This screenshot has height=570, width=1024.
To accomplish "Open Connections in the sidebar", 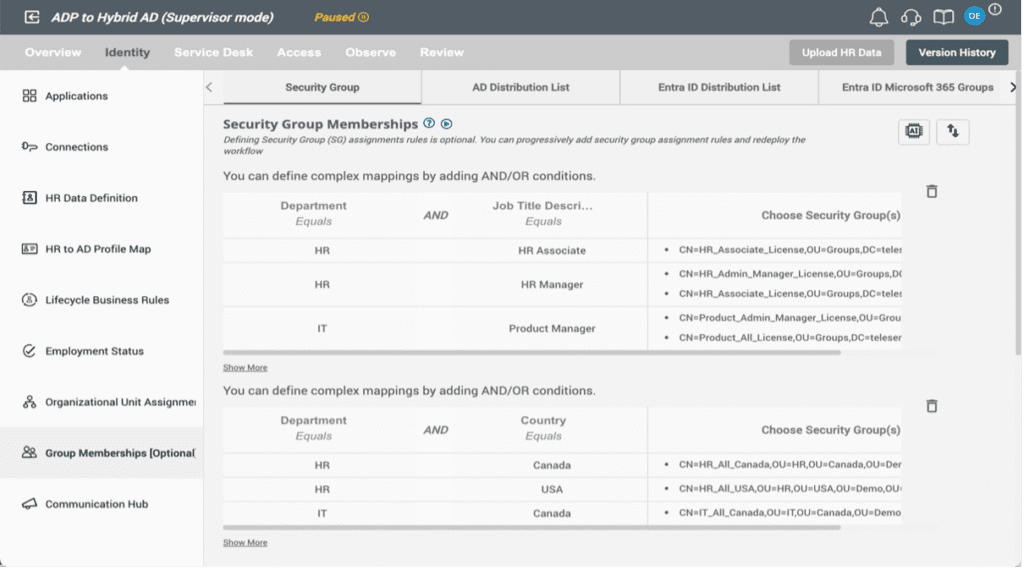I will click(x=76, y=147).
